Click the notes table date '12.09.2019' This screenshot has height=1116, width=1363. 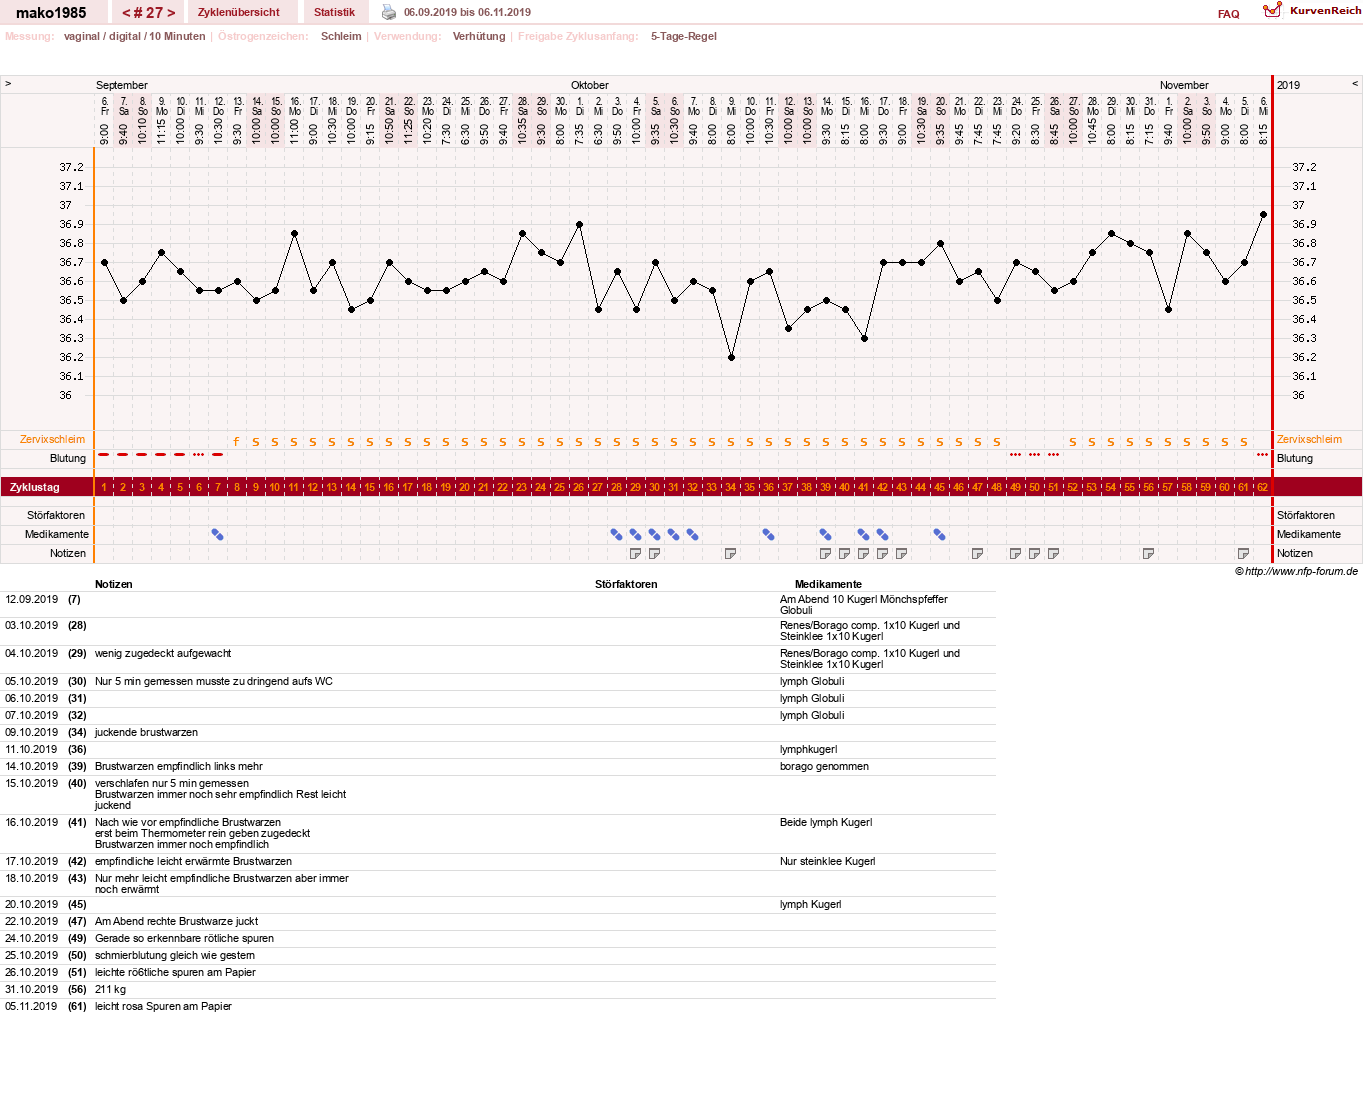click(x=32, y=599)
